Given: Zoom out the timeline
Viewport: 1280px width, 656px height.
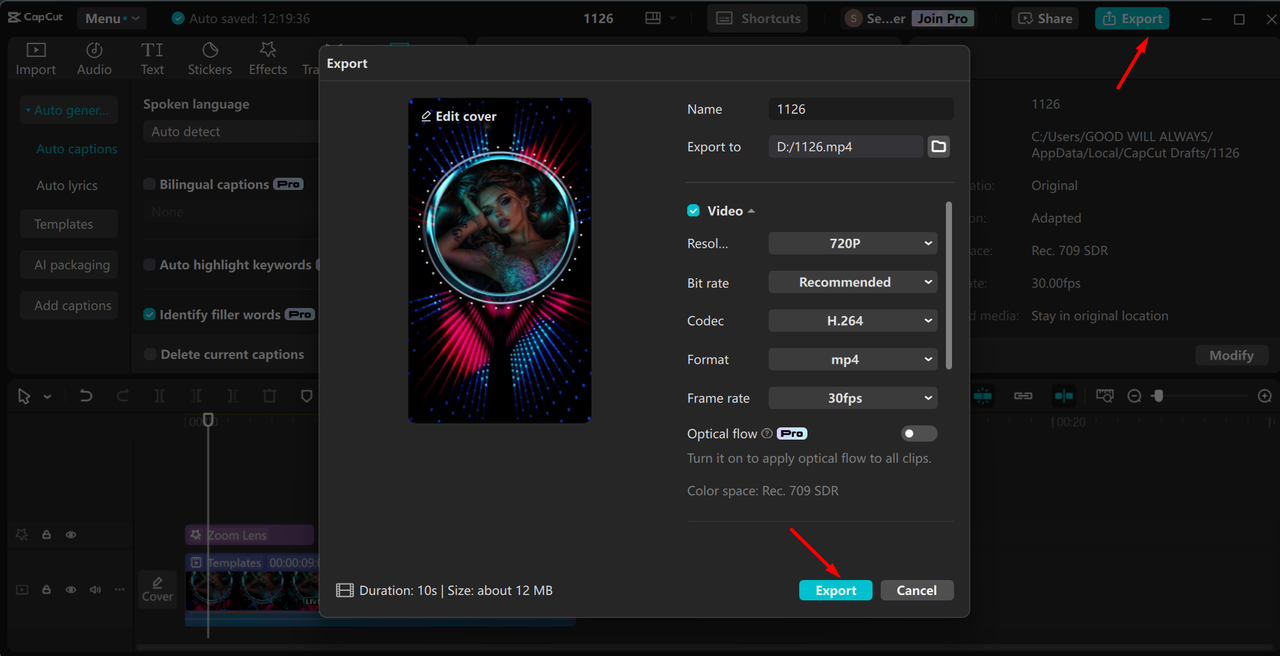Looking at the screenshot, I should pos(1134,396).
